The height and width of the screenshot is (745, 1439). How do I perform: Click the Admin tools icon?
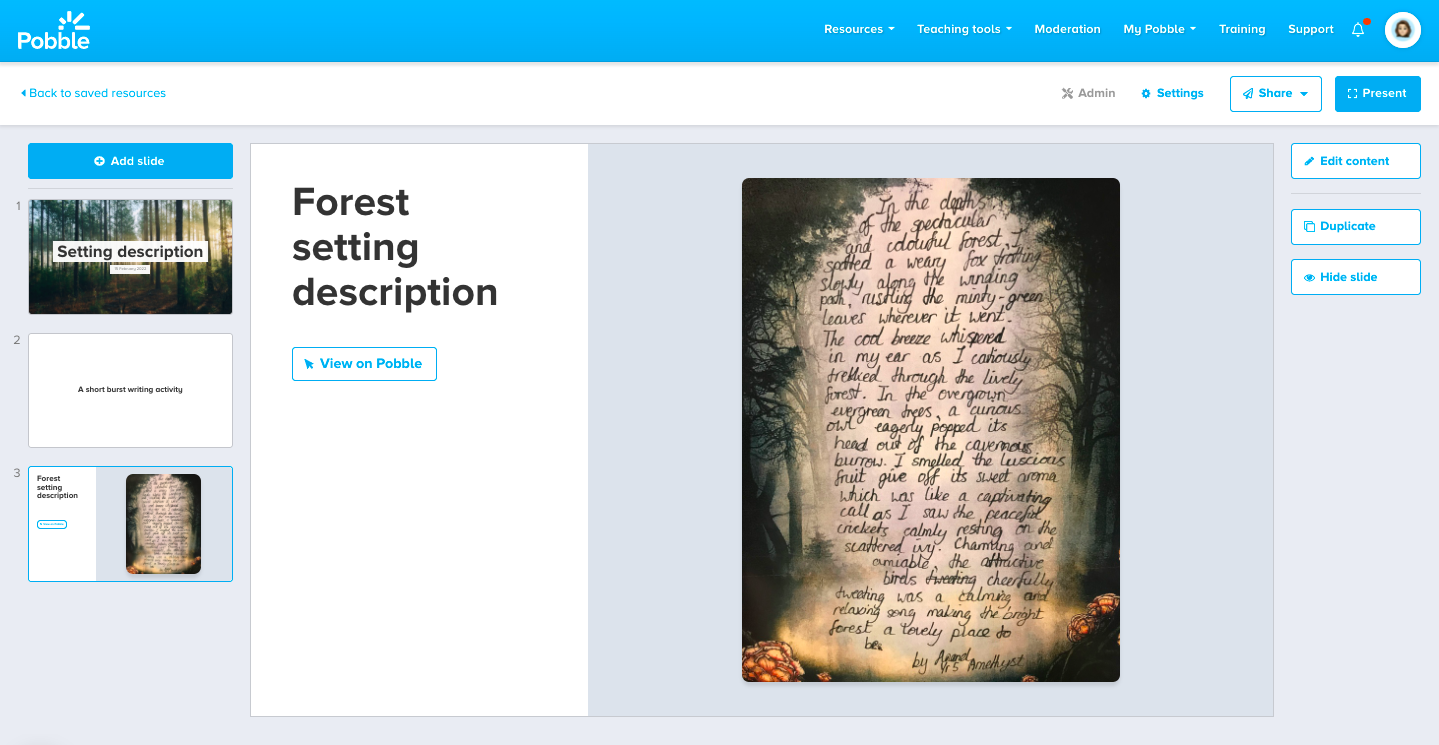pos(1067,93)
